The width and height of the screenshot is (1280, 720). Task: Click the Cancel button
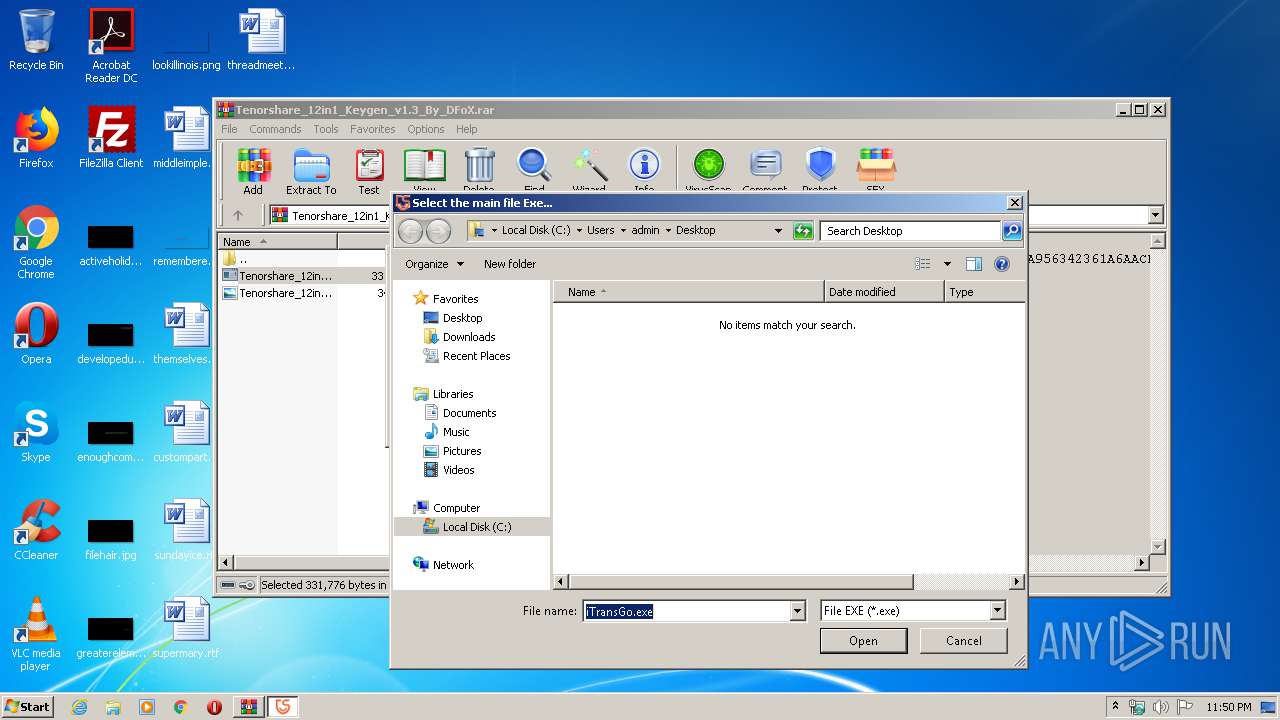(x=963, y=641)
